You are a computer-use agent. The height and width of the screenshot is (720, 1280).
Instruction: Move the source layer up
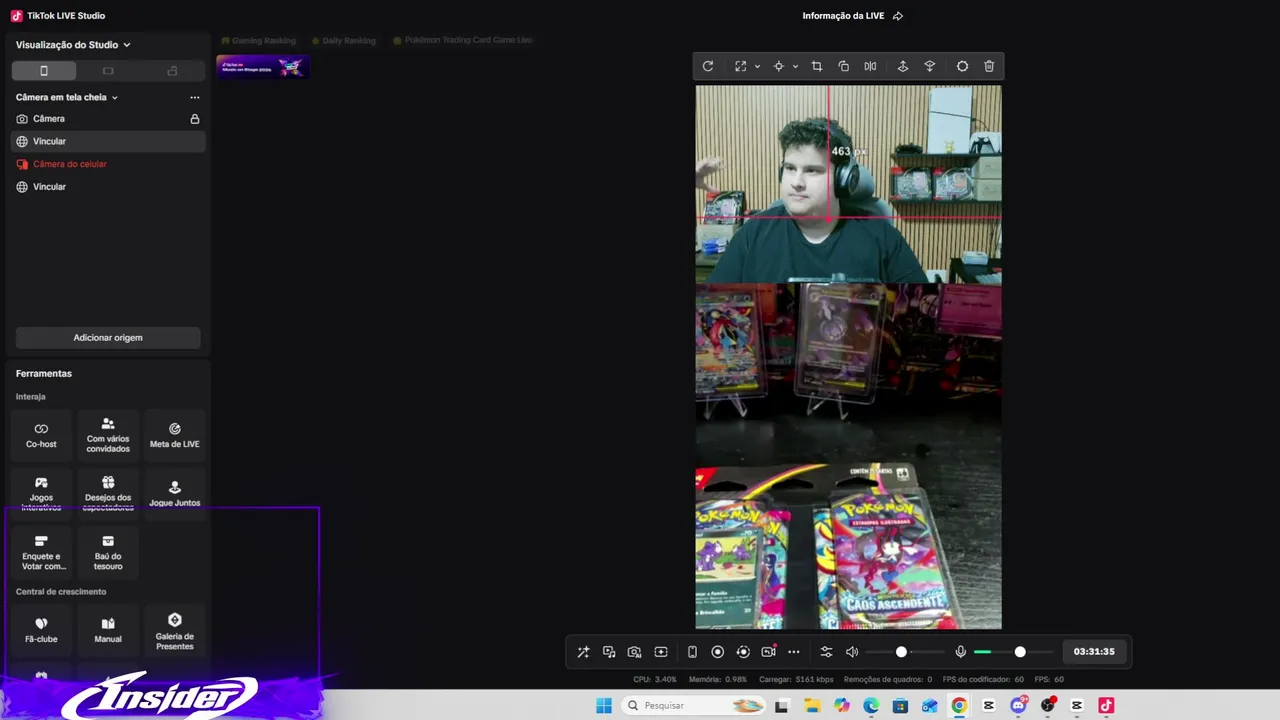click(902, 66)
